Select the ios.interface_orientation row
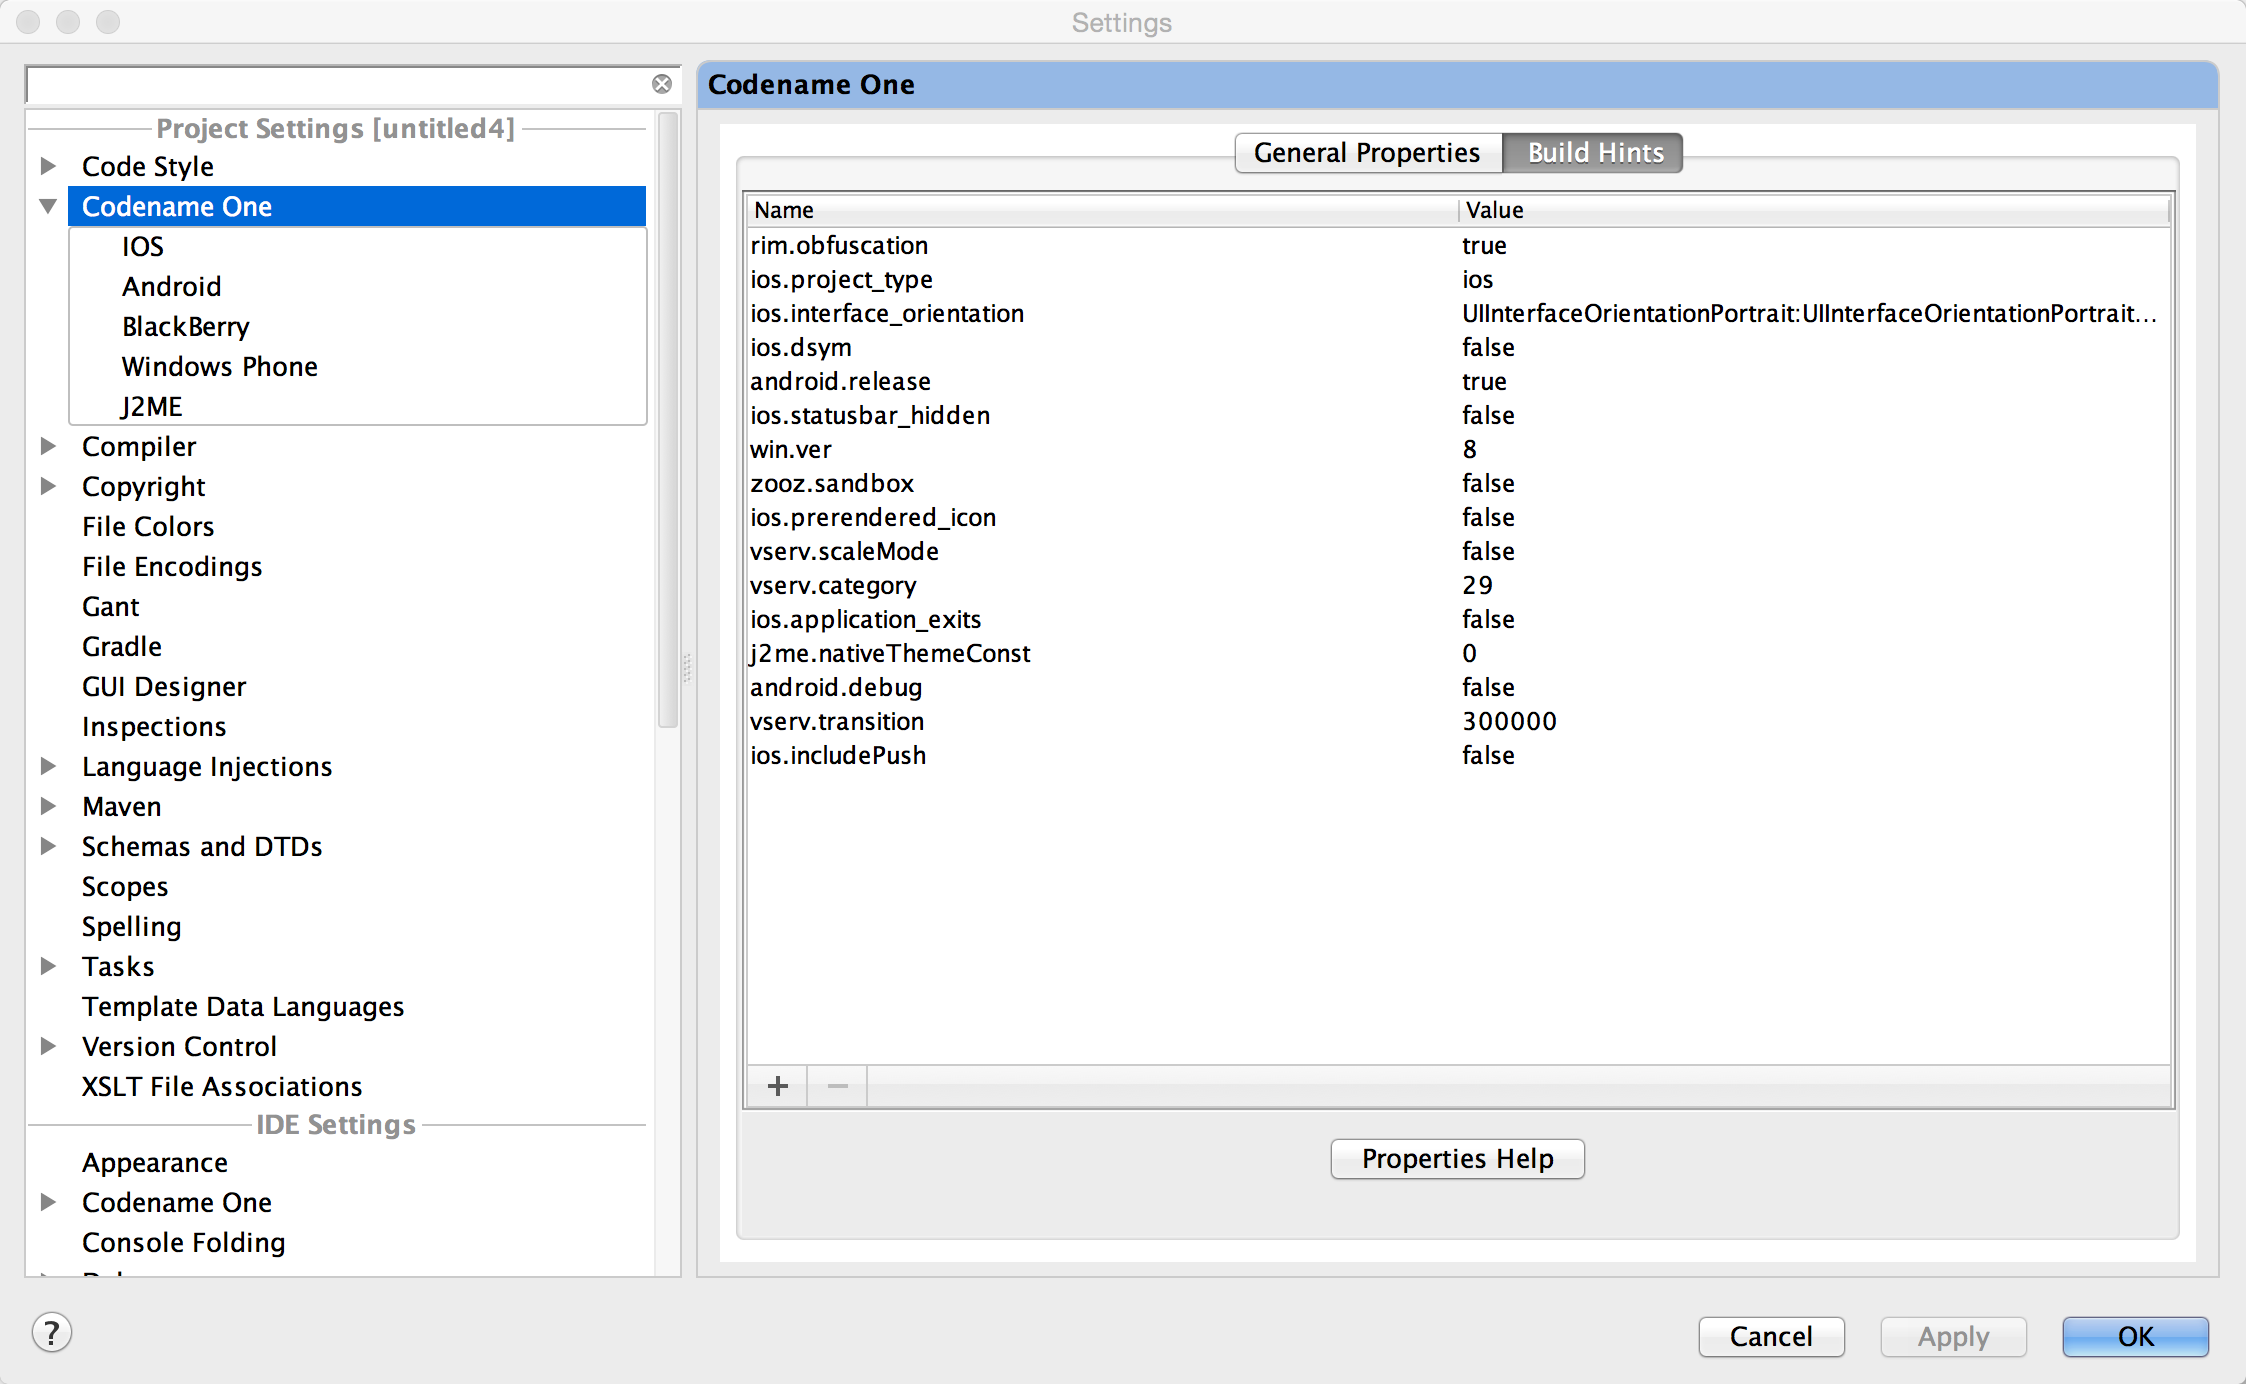 pyautogui.click(x=1458, y=313)
